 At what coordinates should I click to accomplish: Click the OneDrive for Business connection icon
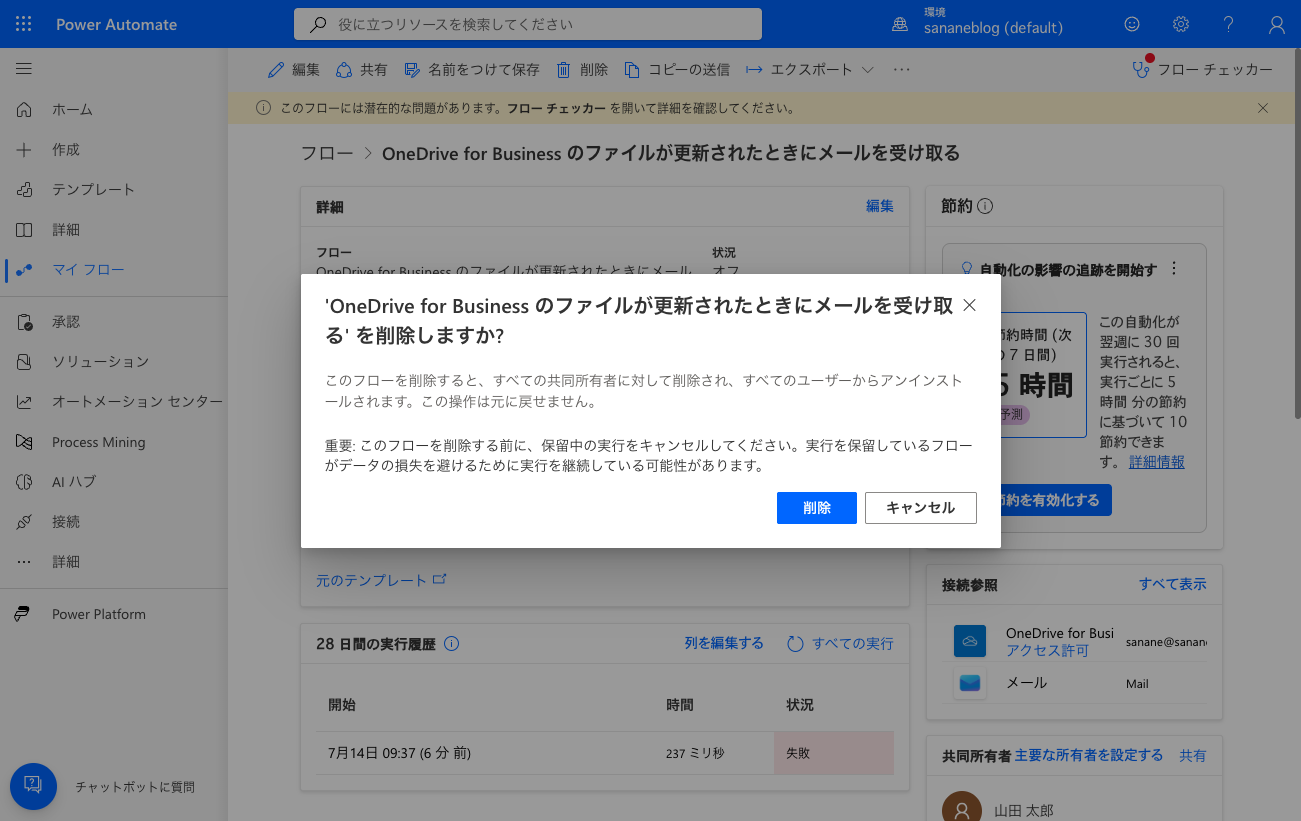(970, 641)
